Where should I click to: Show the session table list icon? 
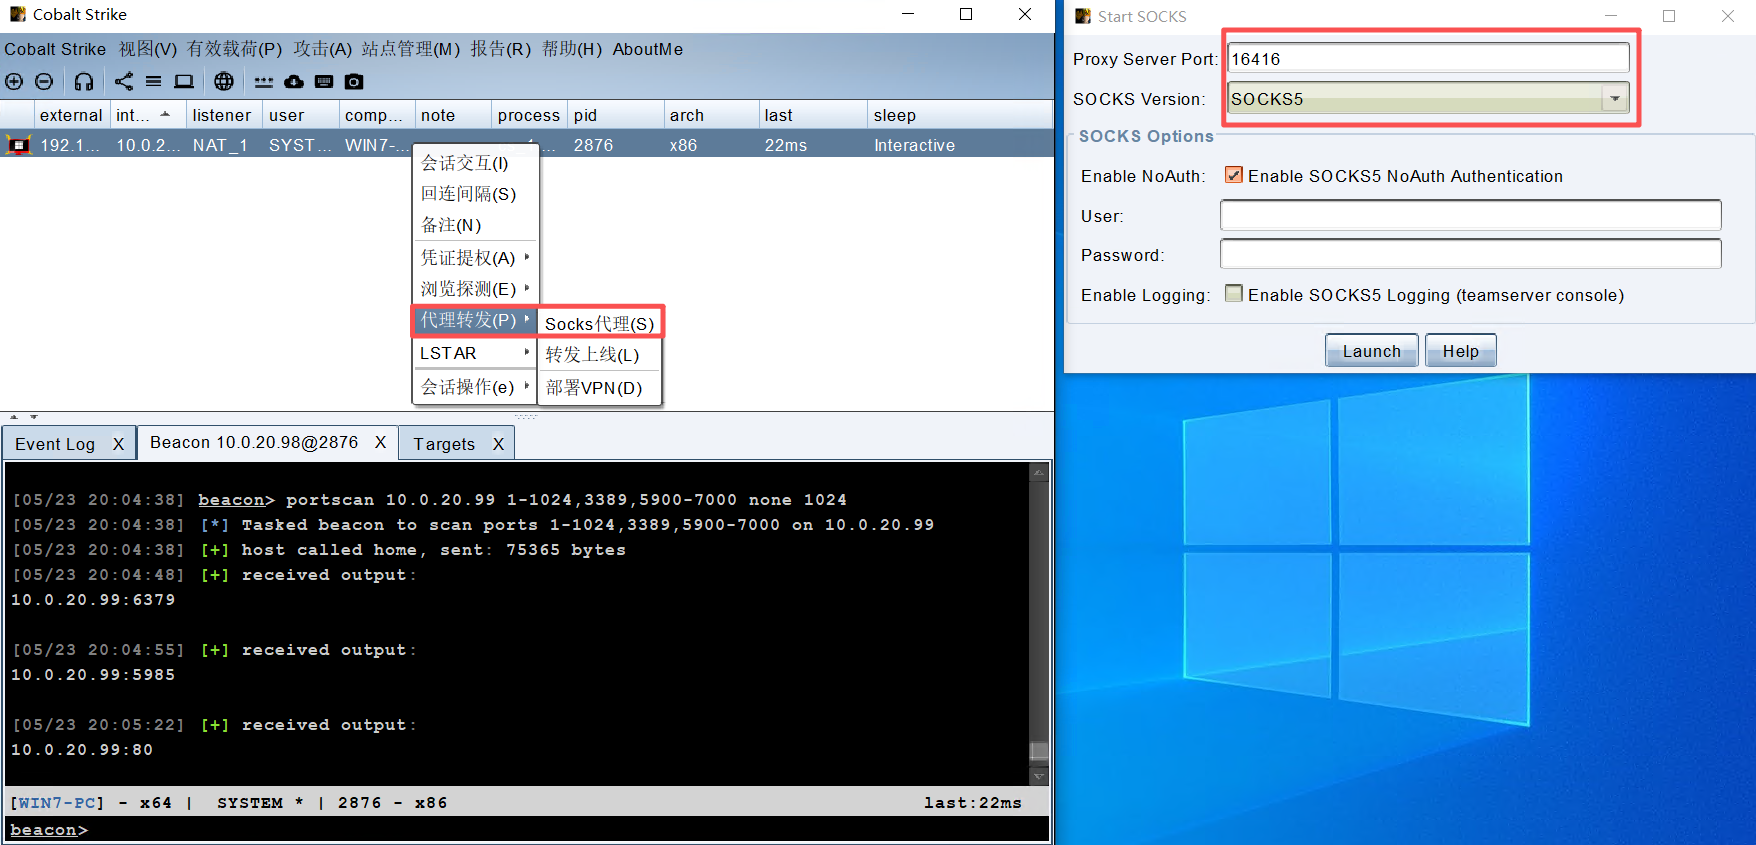click(x=153, y=82)
